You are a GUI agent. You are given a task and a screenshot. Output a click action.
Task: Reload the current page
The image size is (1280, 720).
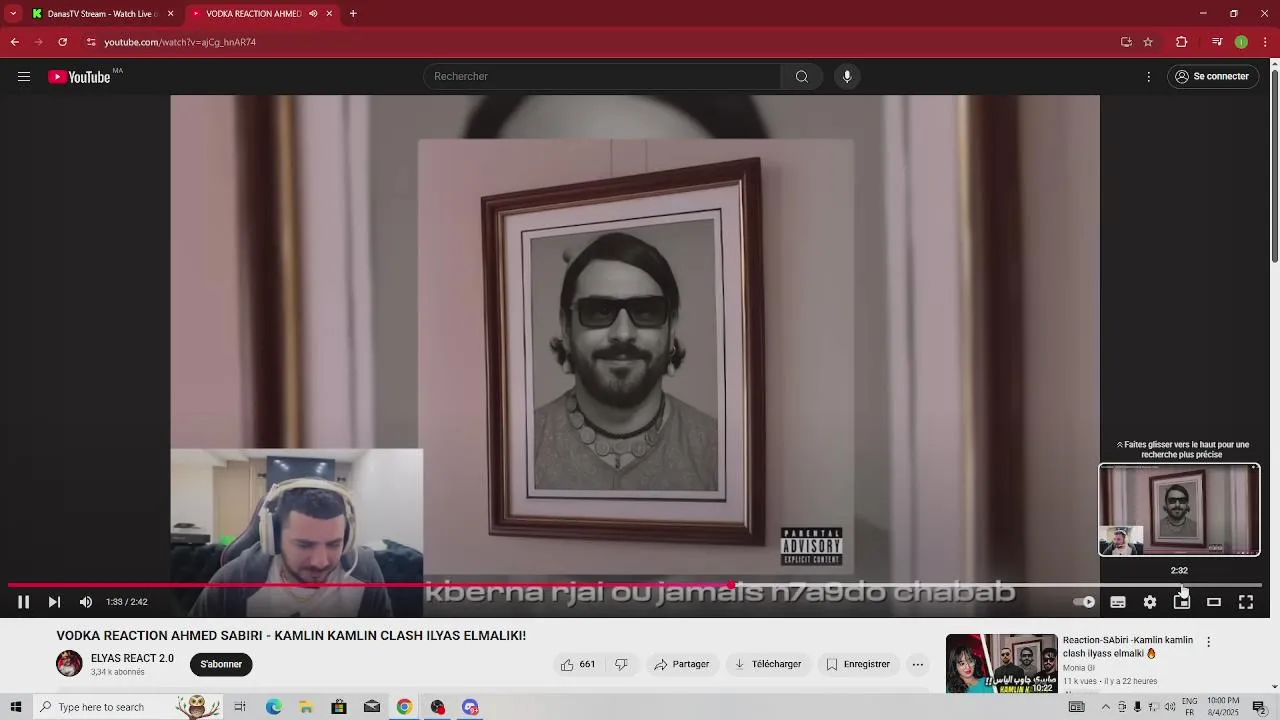[x=62, y=42]
